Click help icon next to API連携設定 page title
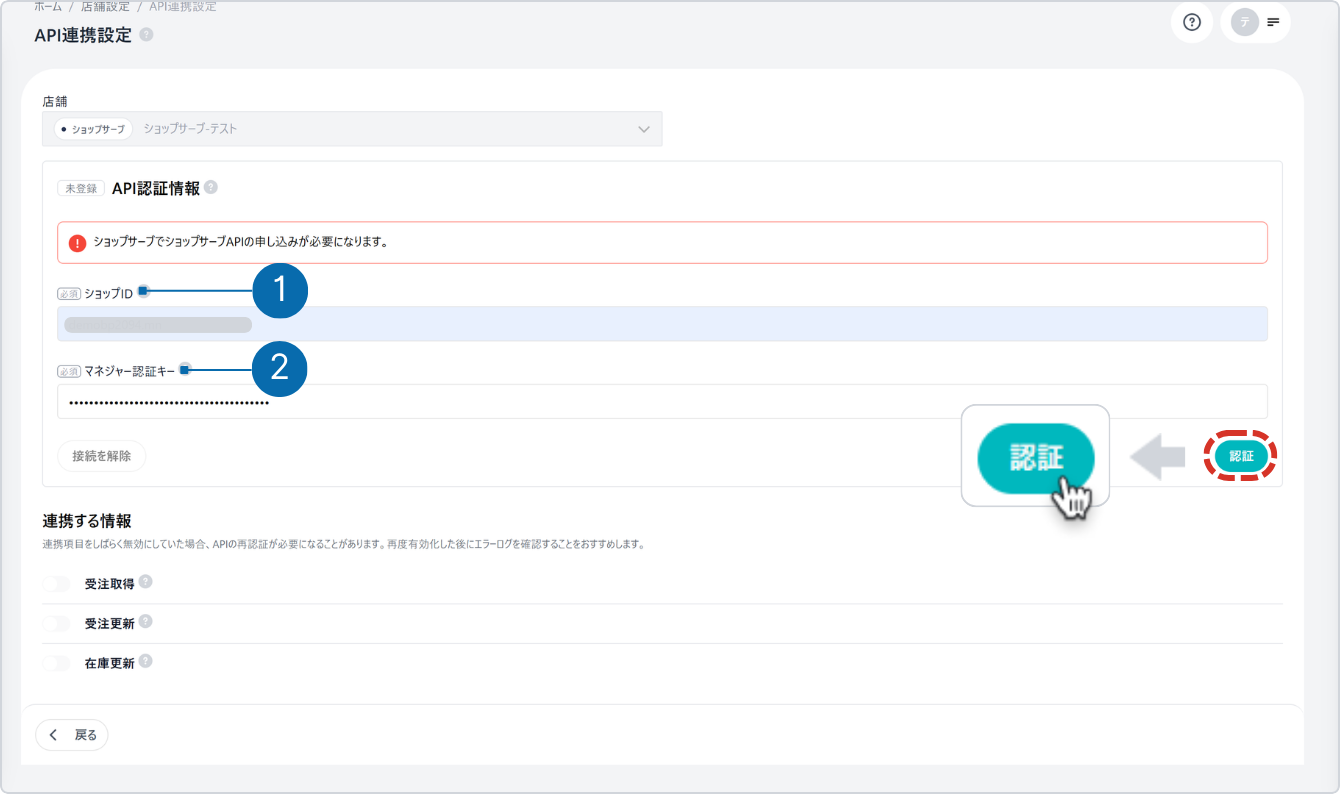The height and width of the screenshot is (797, 1340). click(147, 35)
